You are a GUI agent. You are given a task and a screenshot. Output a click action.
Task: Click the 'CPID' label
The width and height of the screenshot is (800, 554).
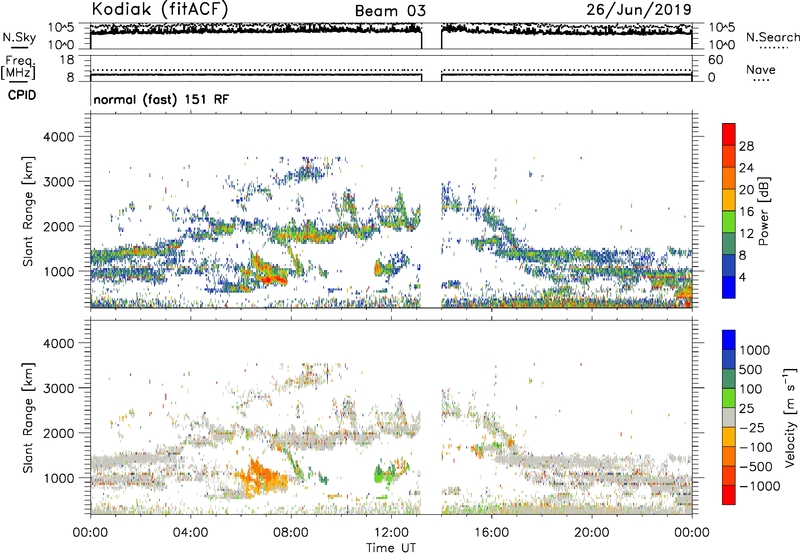[22, 95]
